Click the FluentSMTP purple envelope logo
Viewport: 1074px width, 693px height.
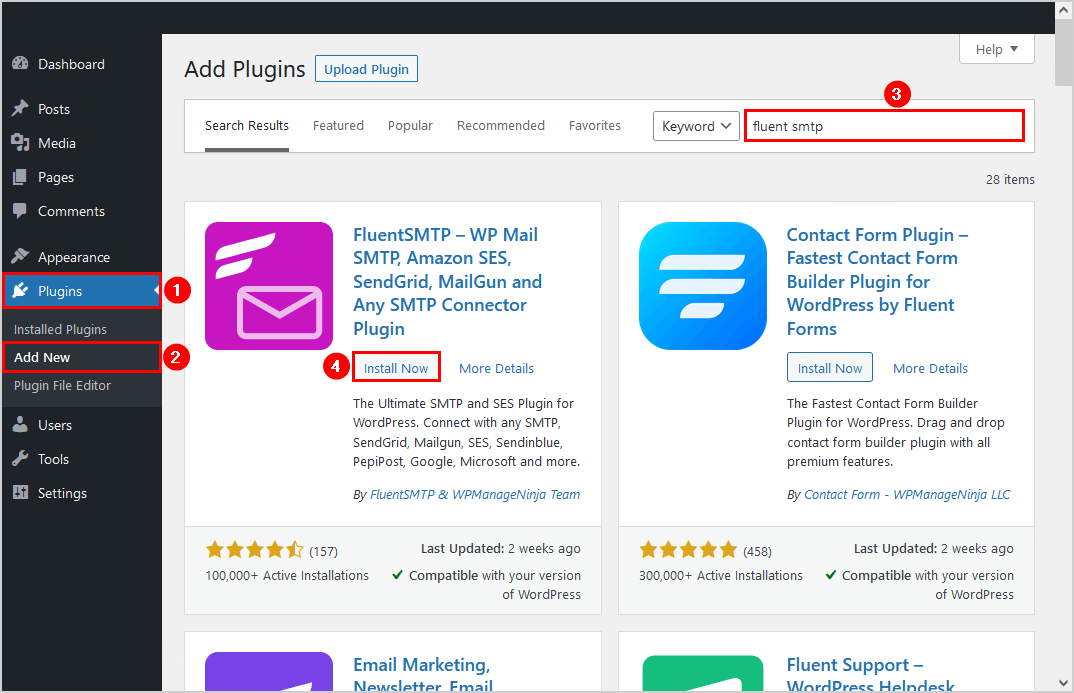[x=269, y=286]
